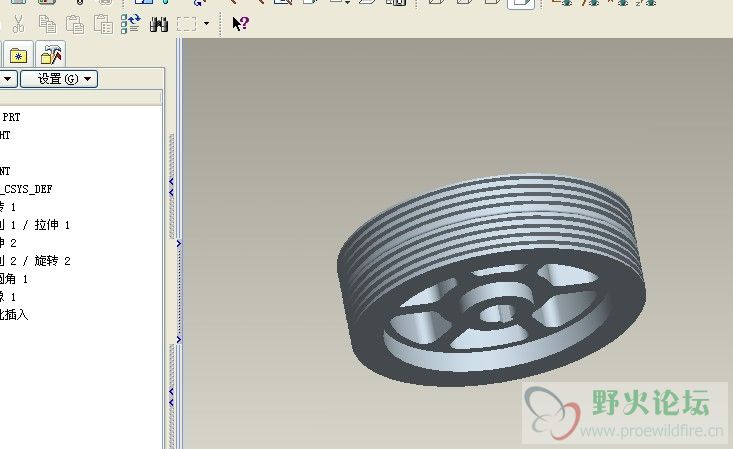Switch to the Connections hammer navigator tab
733x449 pixels.
point(50,55)
